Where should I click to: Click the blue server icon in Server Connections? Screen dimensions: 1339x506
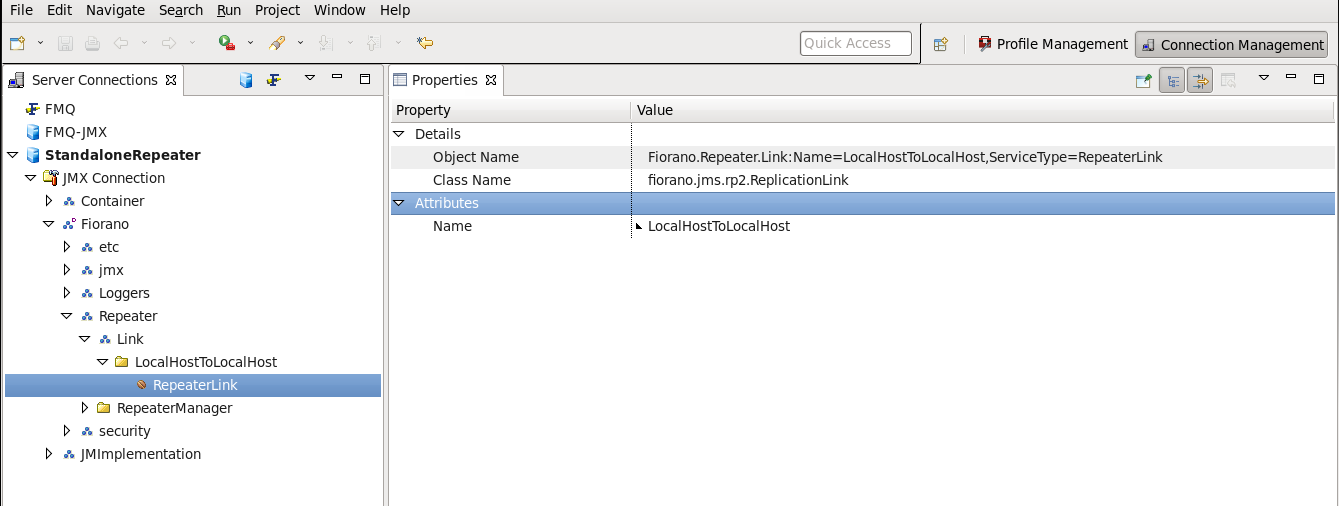point(246,80)
